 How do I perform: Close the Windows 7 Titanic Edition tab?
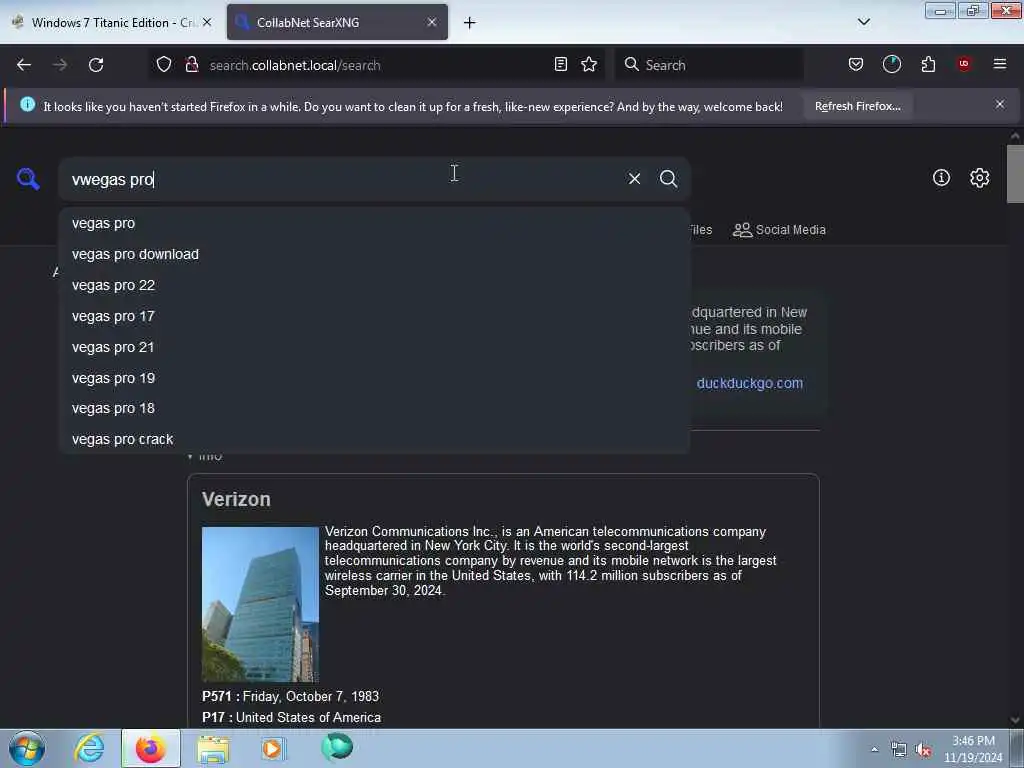tap(207, 22)
